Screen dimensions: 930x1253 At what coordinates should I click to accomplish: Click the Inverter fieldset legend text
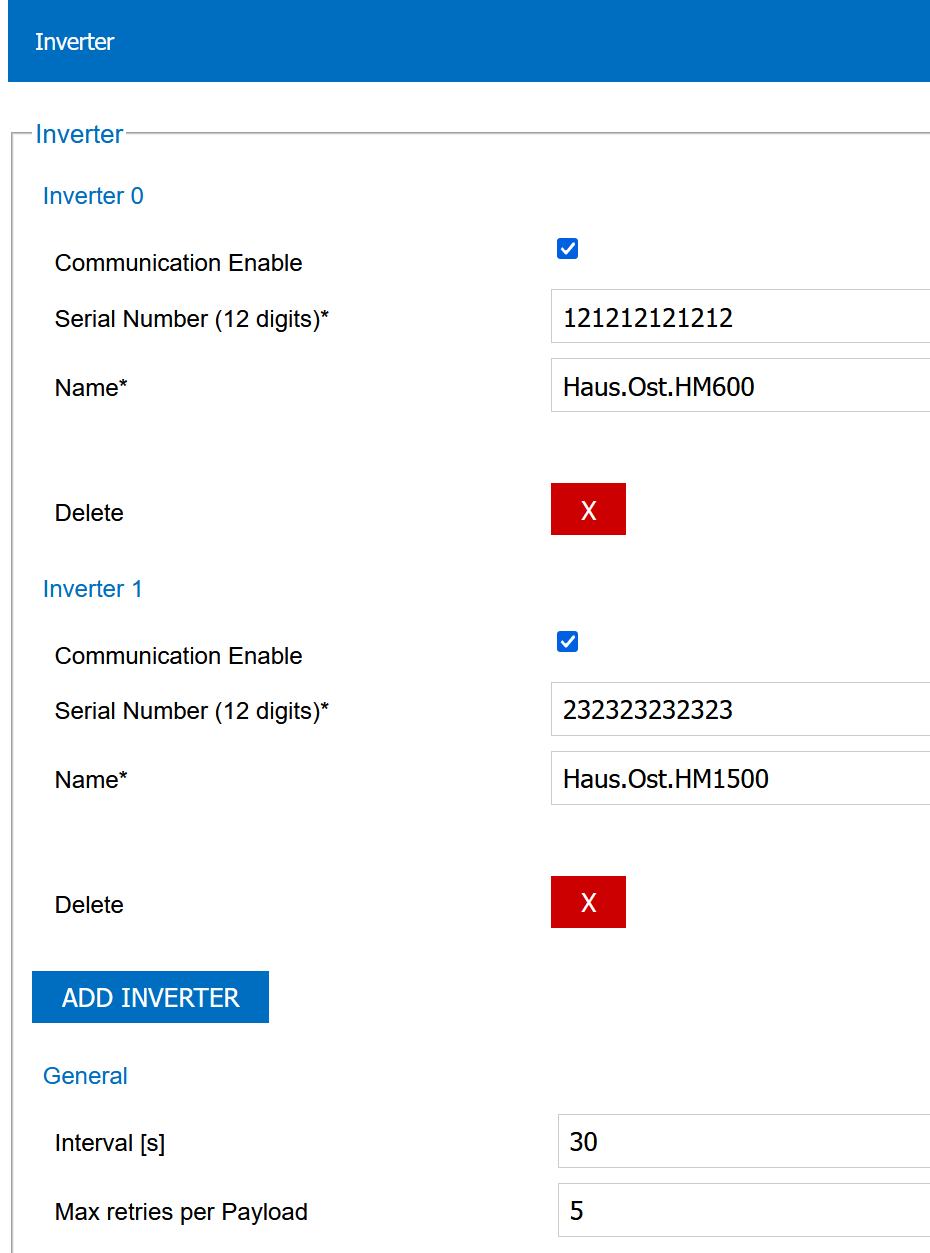click(79, 134)
